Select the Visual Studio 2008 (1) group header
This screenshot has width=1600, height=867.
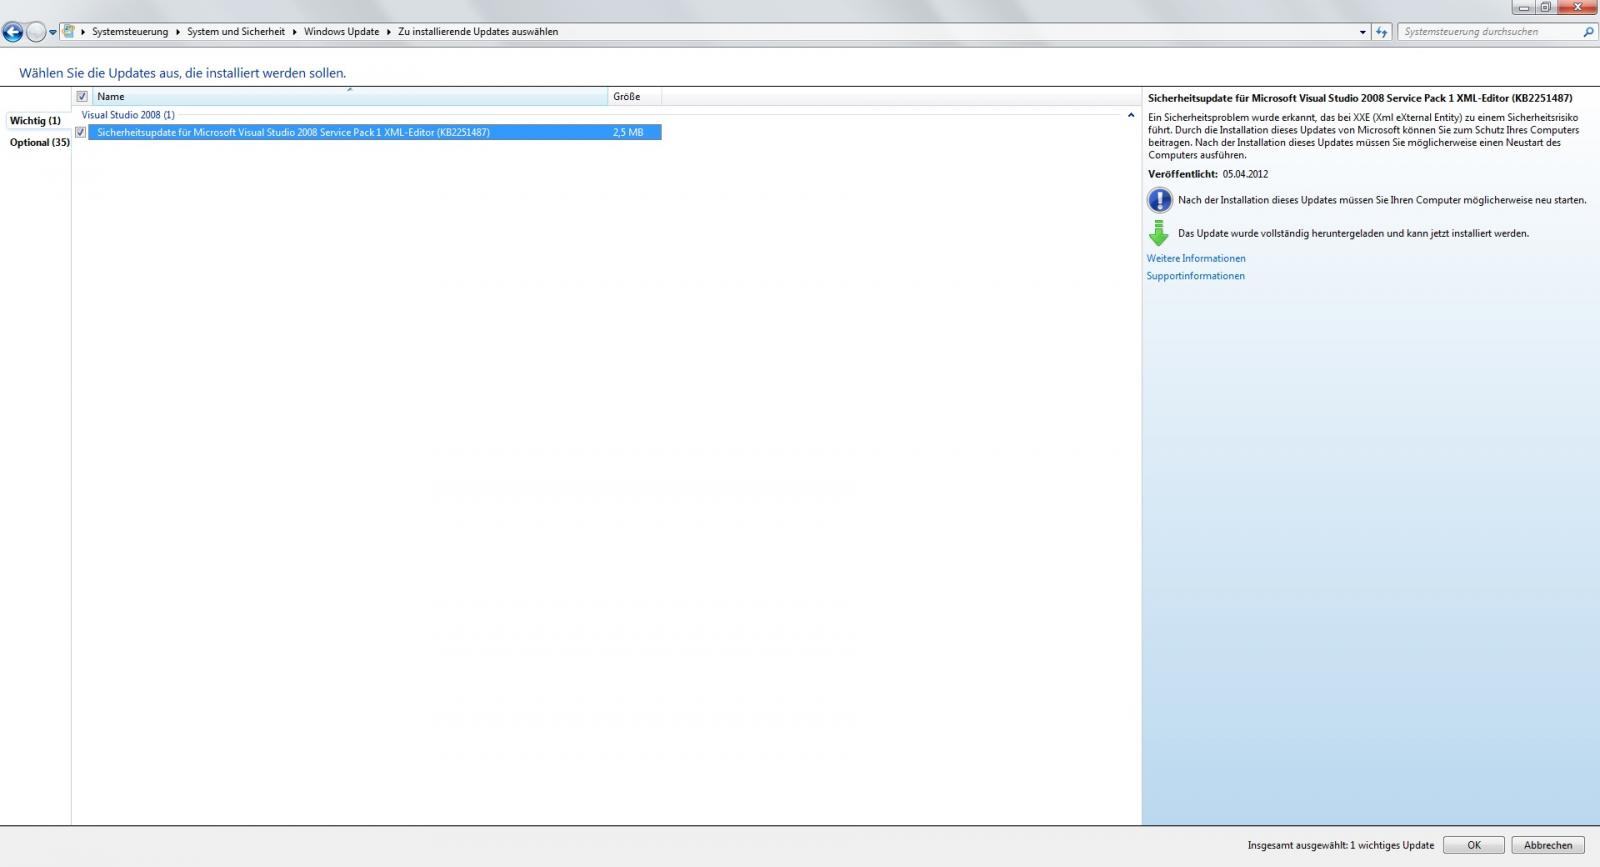pos(128,115)
